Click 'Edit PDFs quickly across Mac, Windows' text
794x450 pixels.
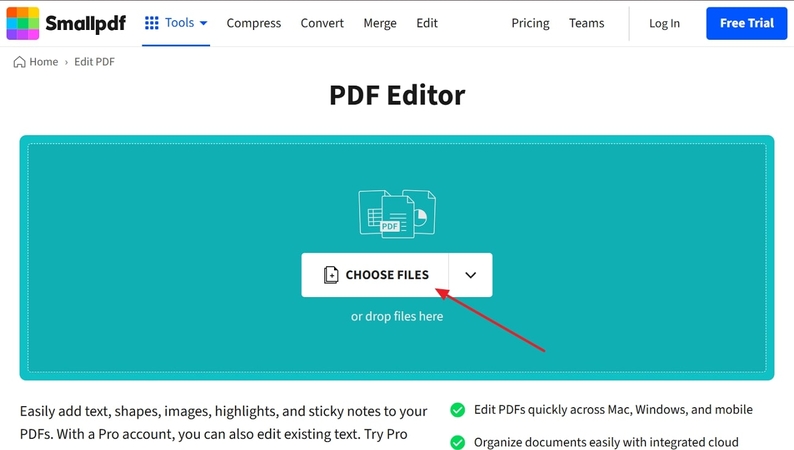613,410
